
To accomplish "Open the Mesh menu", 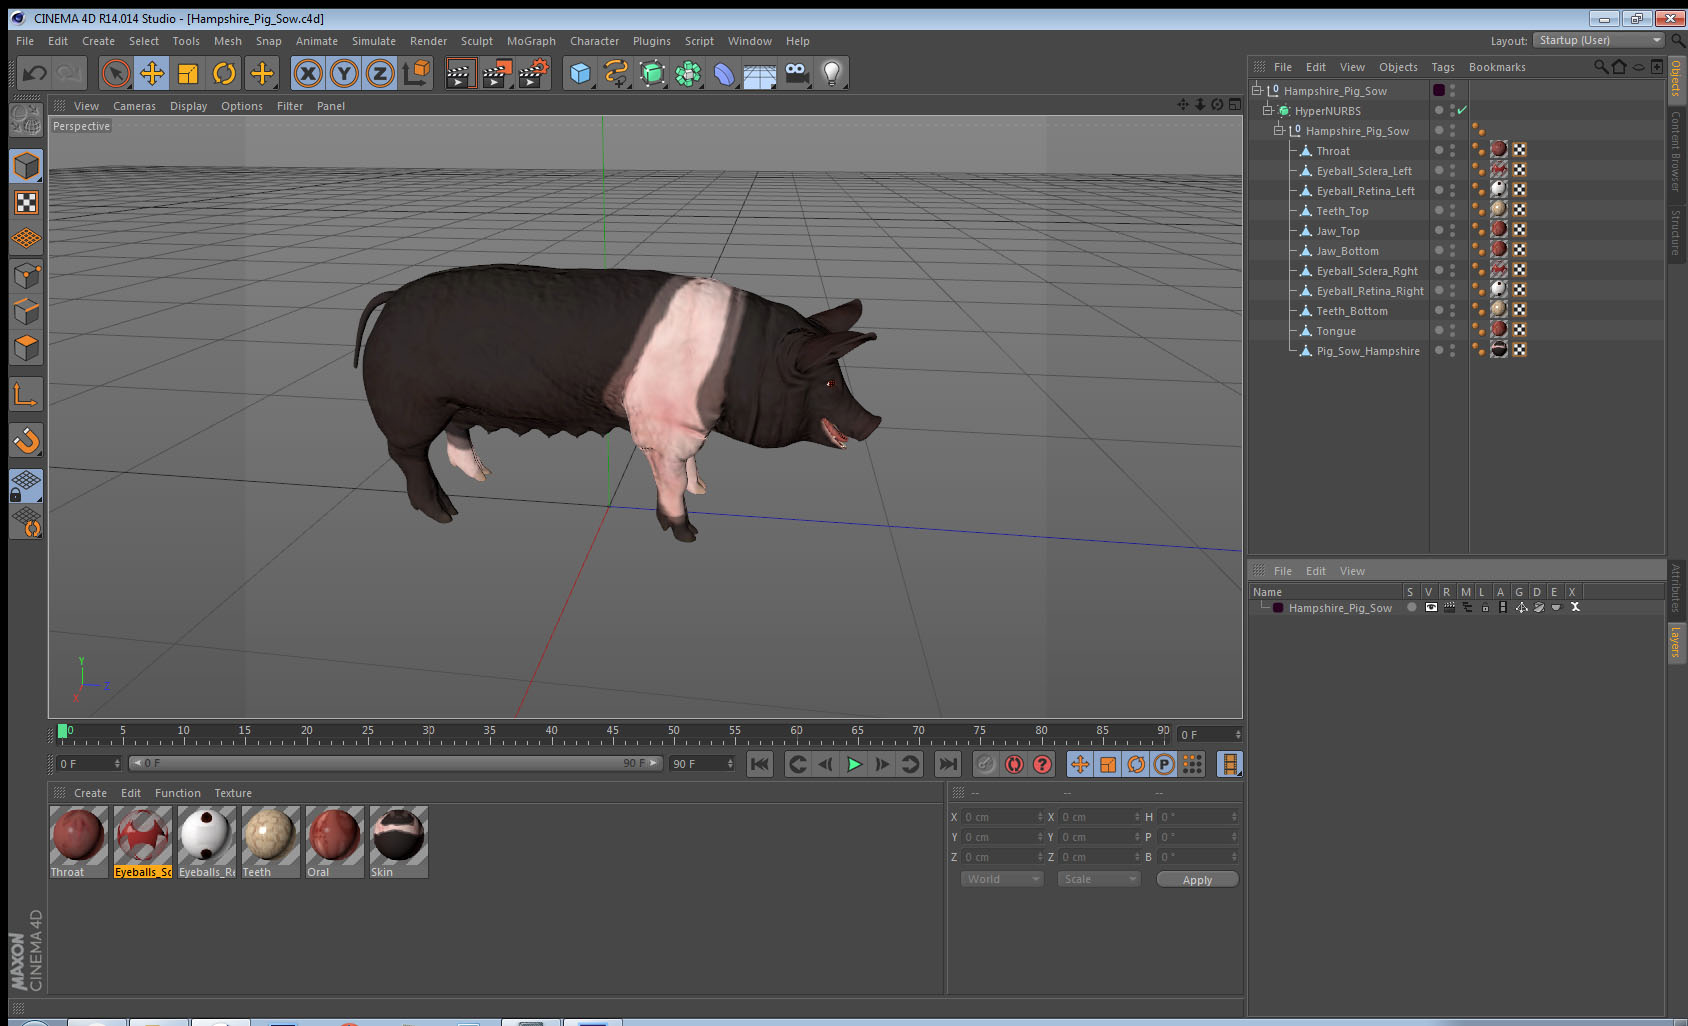I will click(x=227, y=41).
